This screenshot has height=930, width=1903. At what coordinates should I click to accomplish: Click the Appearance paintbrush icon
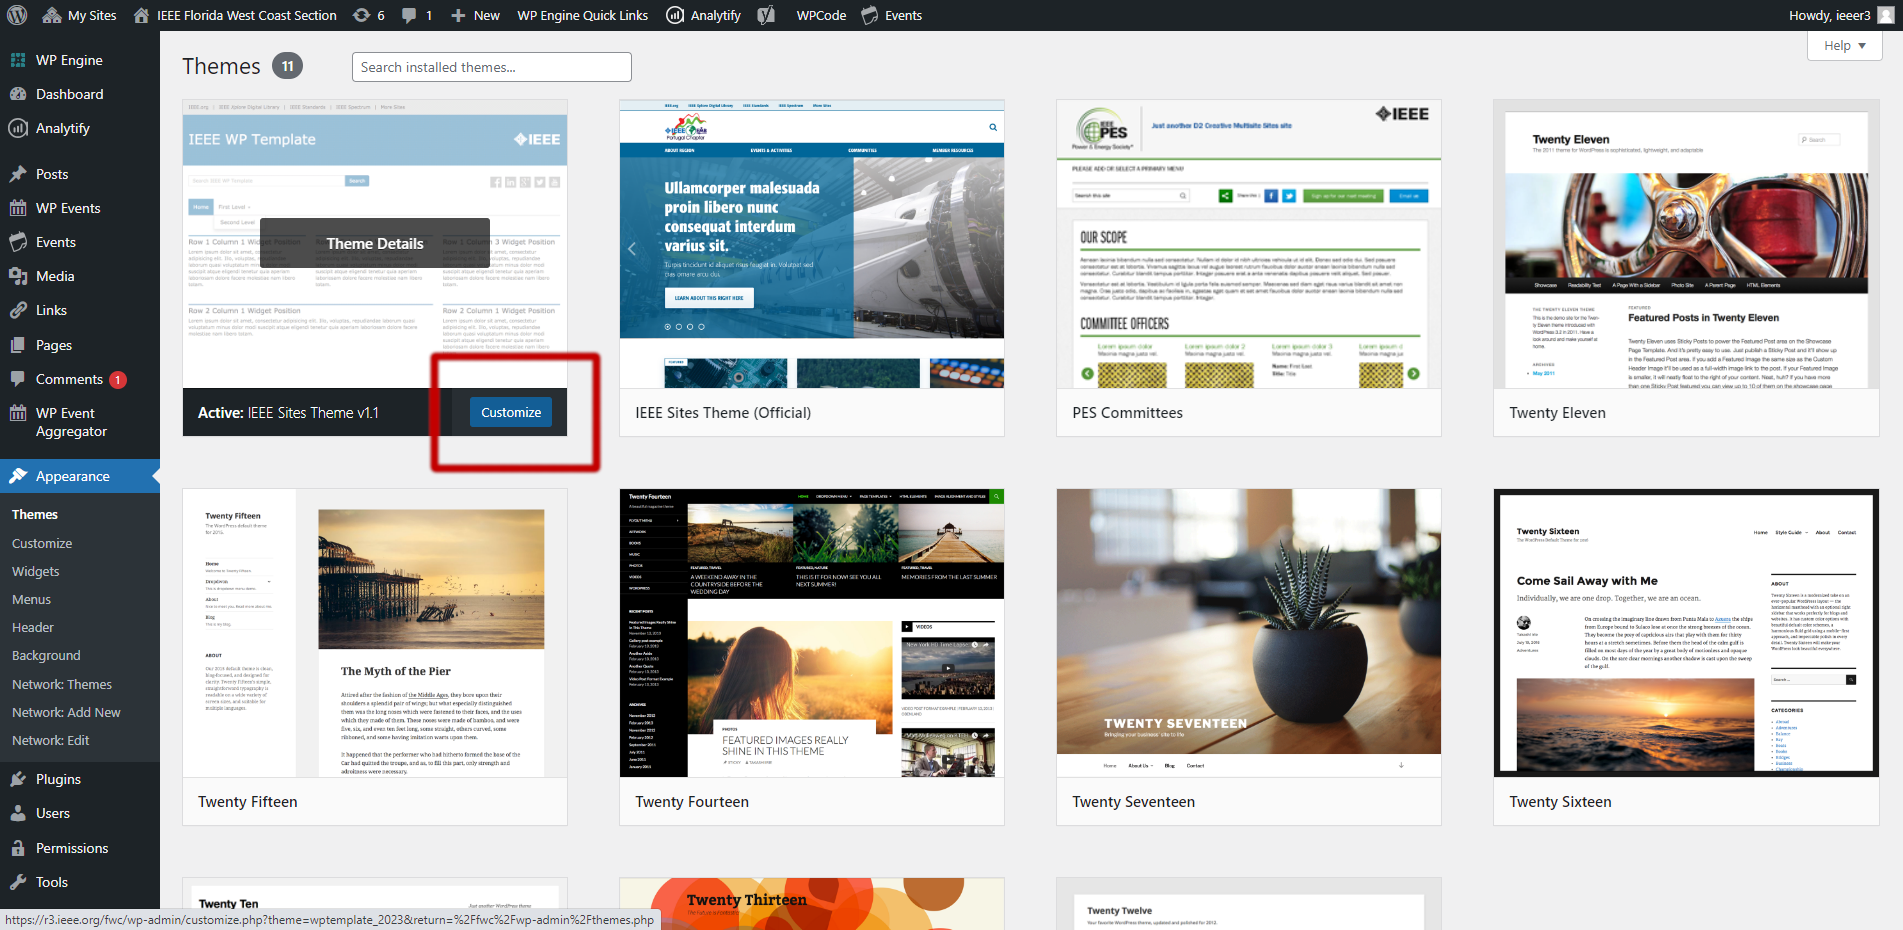point(21,475)
